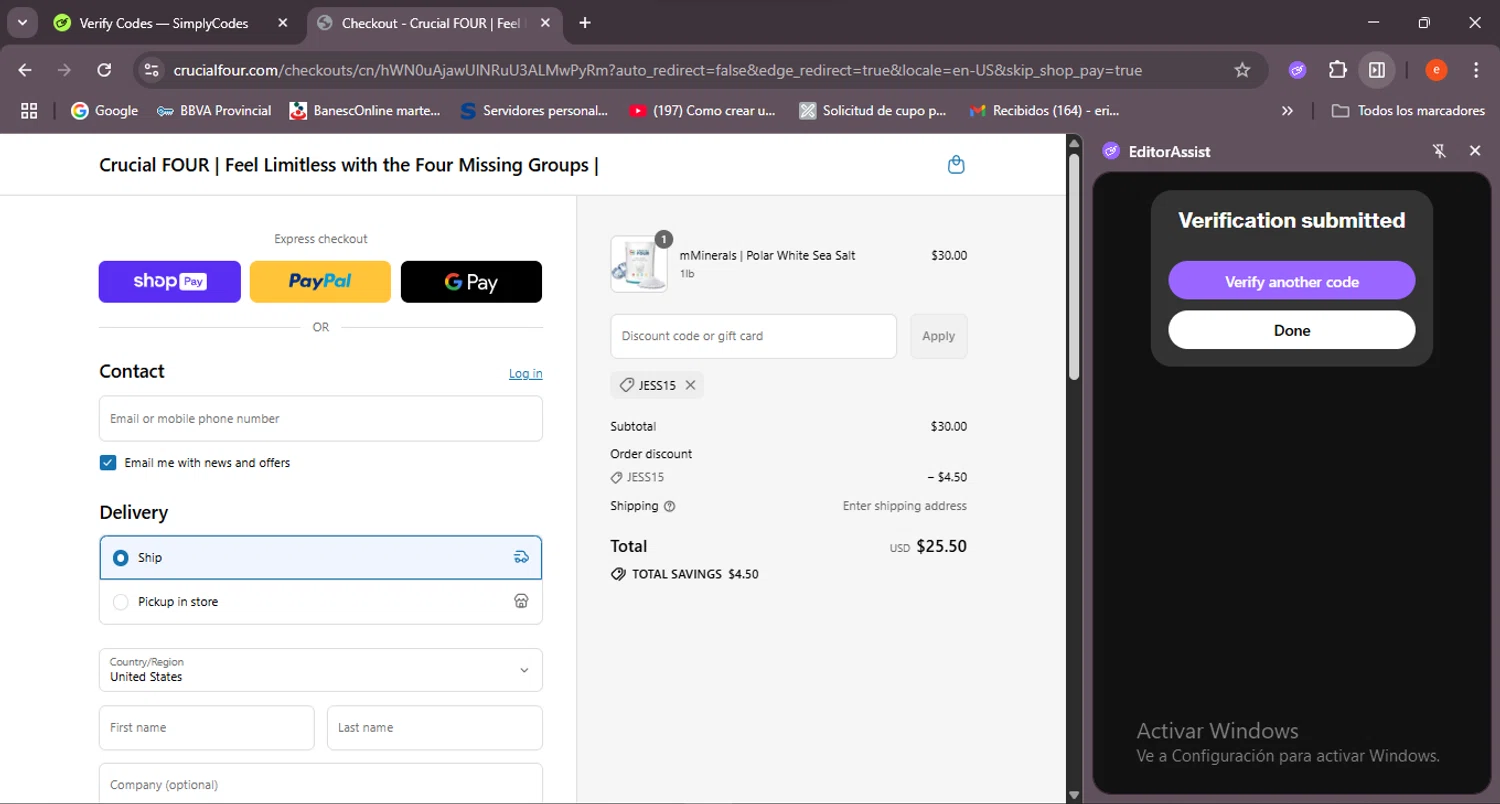
Task: Open the Extensions puzzle icon
Action: (x=1337, y=70)
